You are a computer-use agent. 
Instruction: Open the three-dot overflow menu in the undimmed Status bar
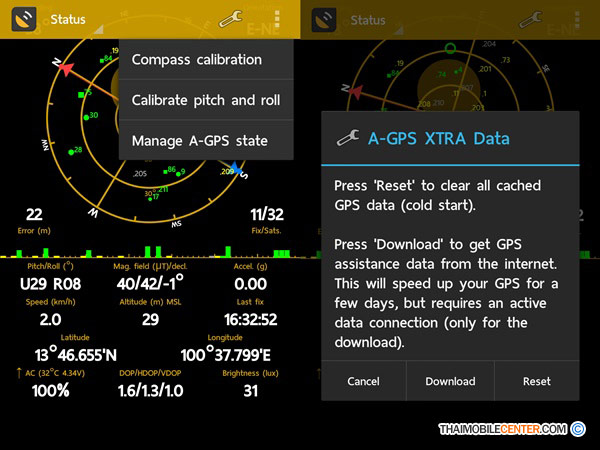[x=277, y=19]
